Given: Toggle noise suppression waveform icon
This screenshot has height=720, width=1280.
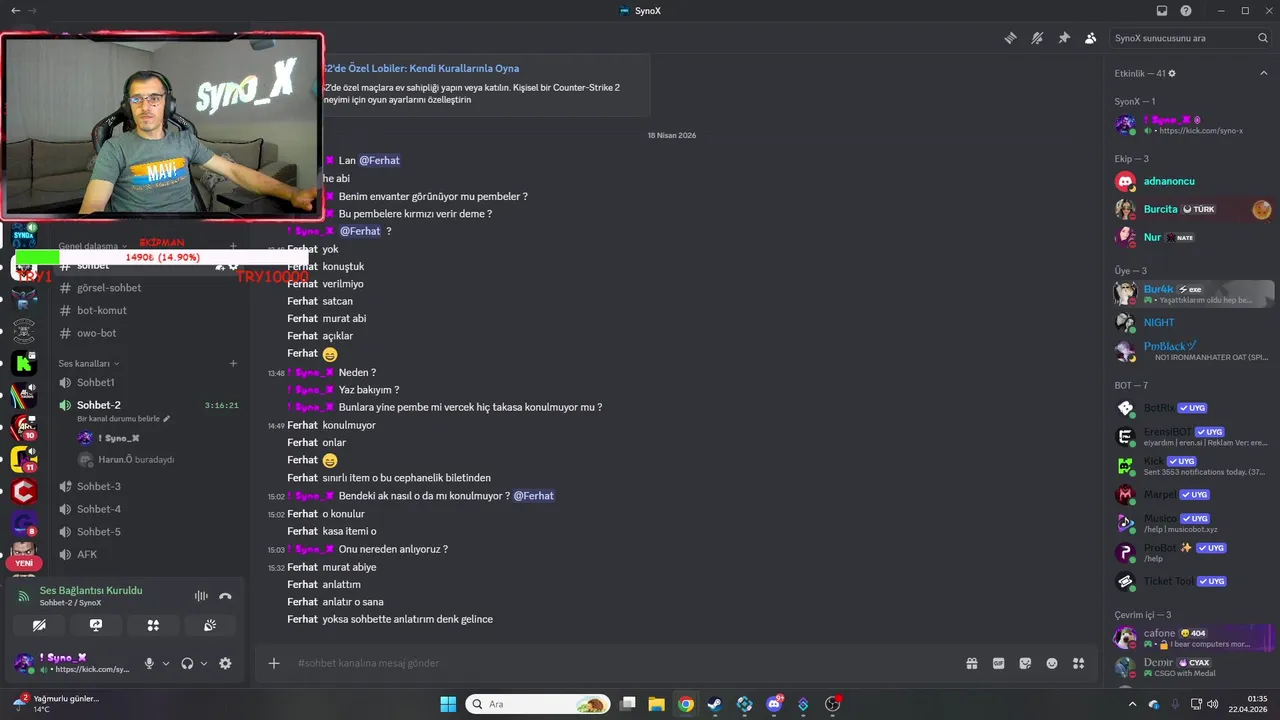Looking at the screenshot, I should [x=201, y=596].
